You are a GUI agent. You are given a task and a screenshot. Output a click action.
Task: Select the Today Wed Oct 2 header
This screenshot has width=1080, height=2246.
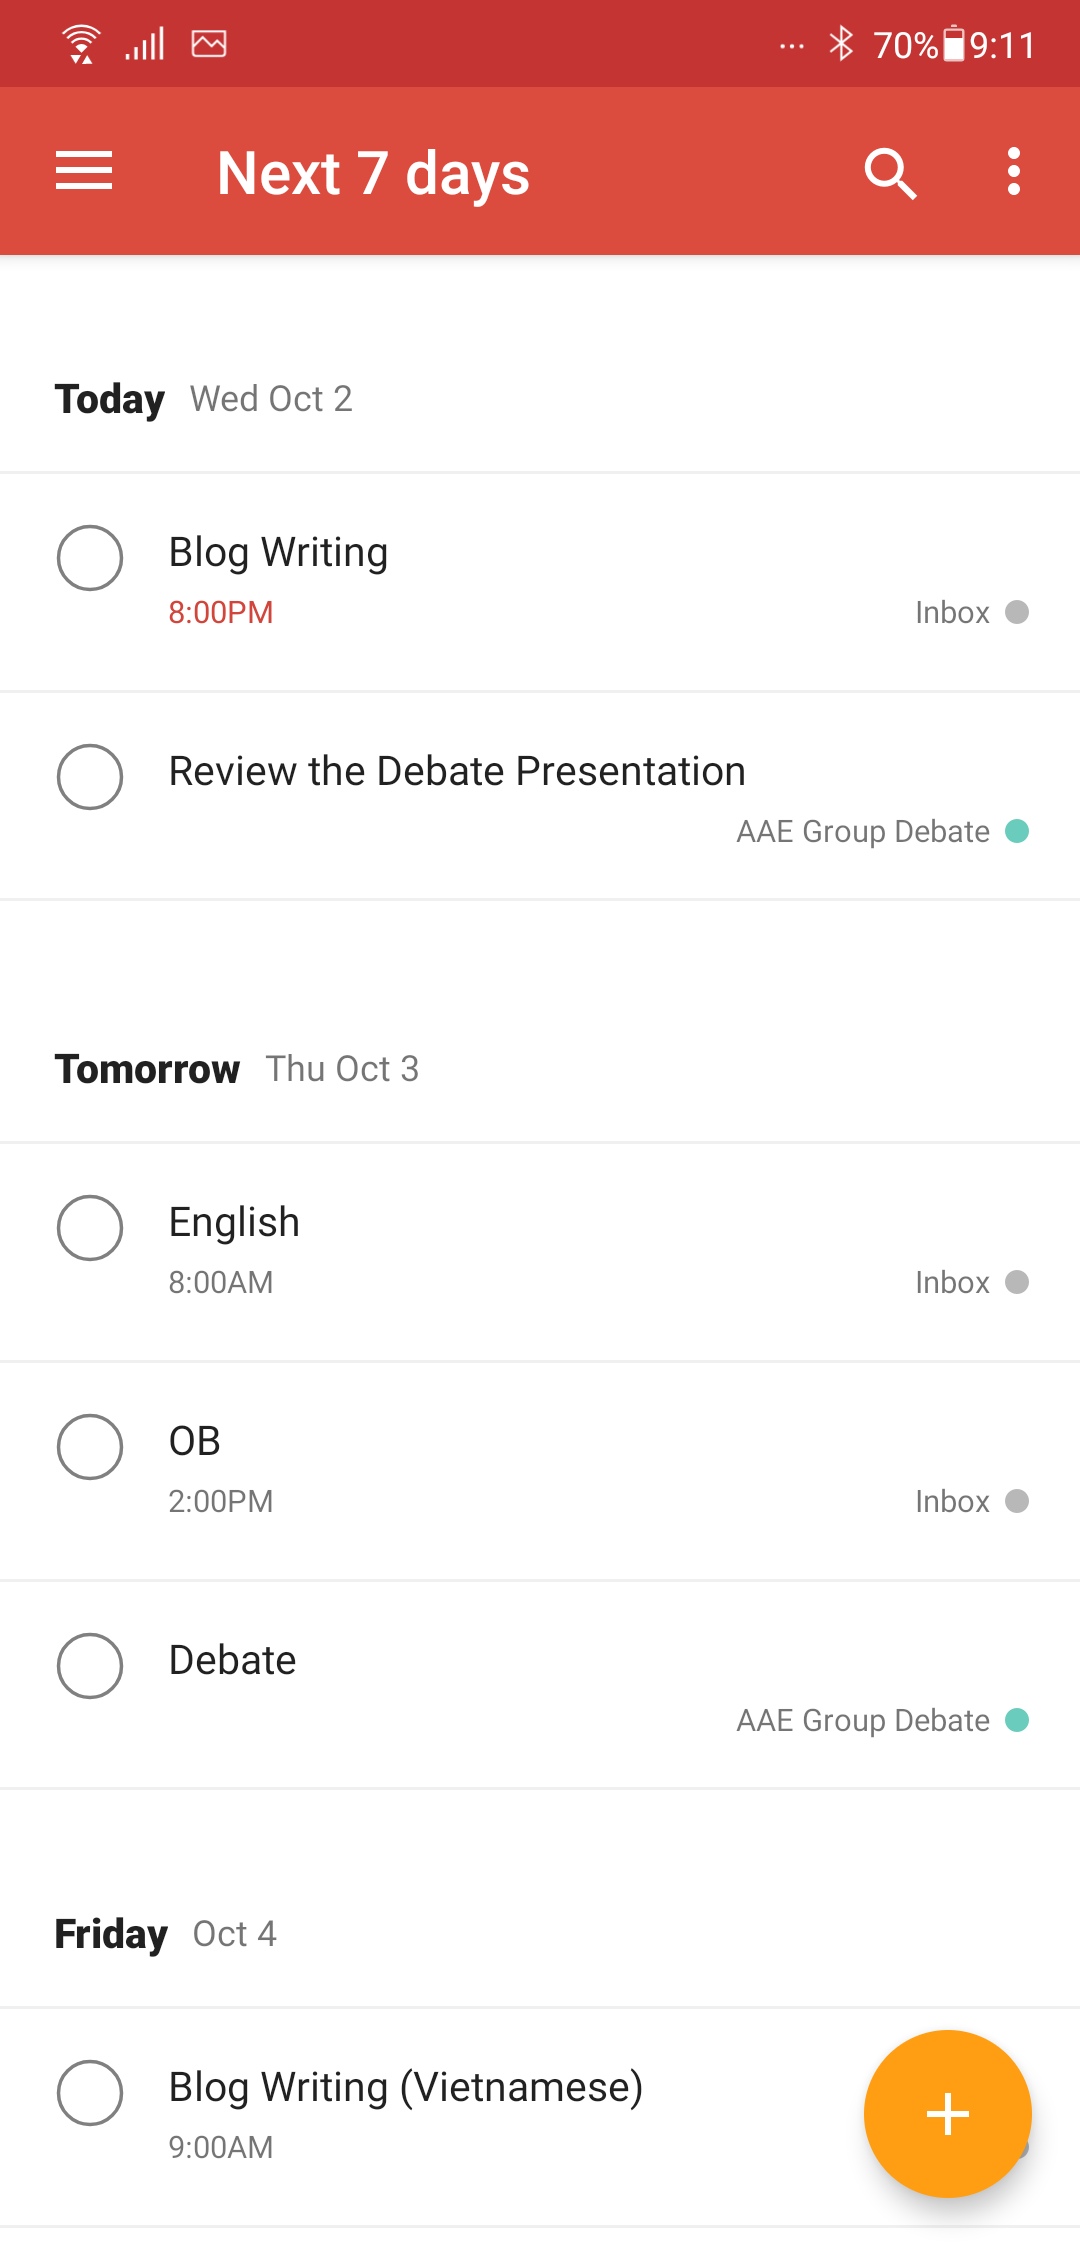point(204,399)
